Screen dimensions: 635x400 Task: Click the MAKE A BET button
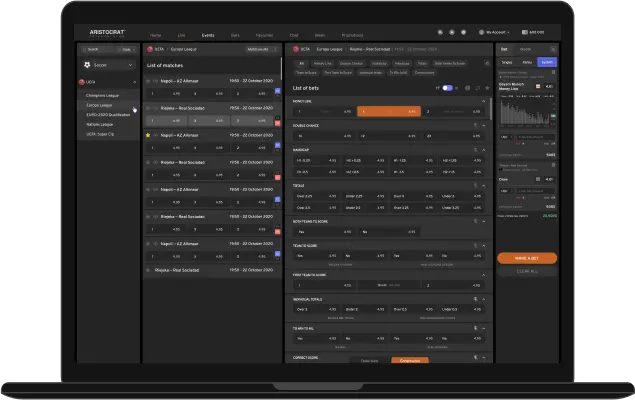click(527, 258)
